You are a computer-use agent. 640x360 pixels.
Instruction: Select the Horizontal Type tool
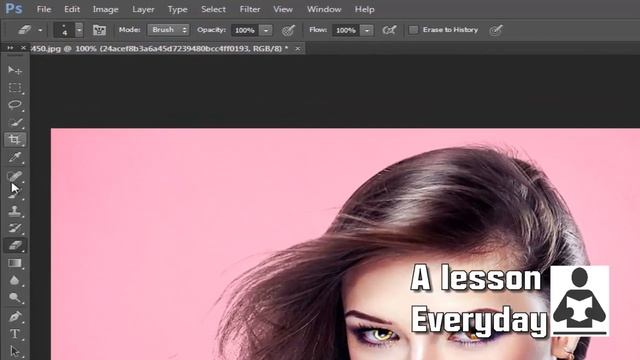tap(15, 333)
